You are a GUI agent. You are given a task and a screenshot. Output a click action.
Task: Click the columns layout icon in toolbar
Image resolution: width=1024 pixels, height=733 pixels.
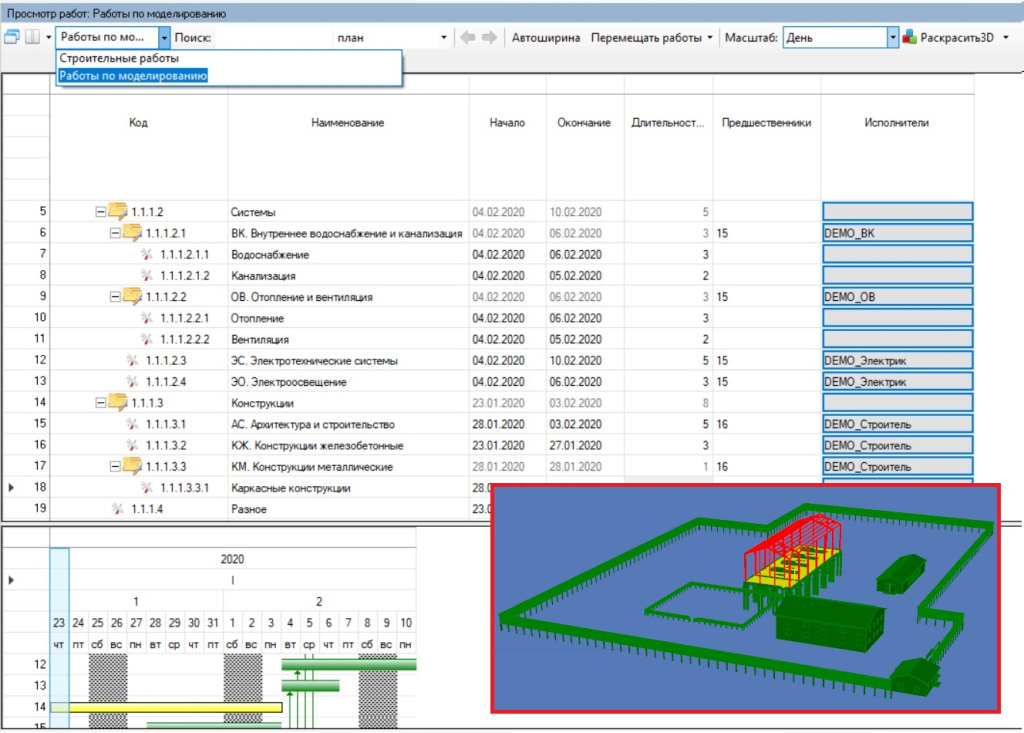[x=31, y=38]
